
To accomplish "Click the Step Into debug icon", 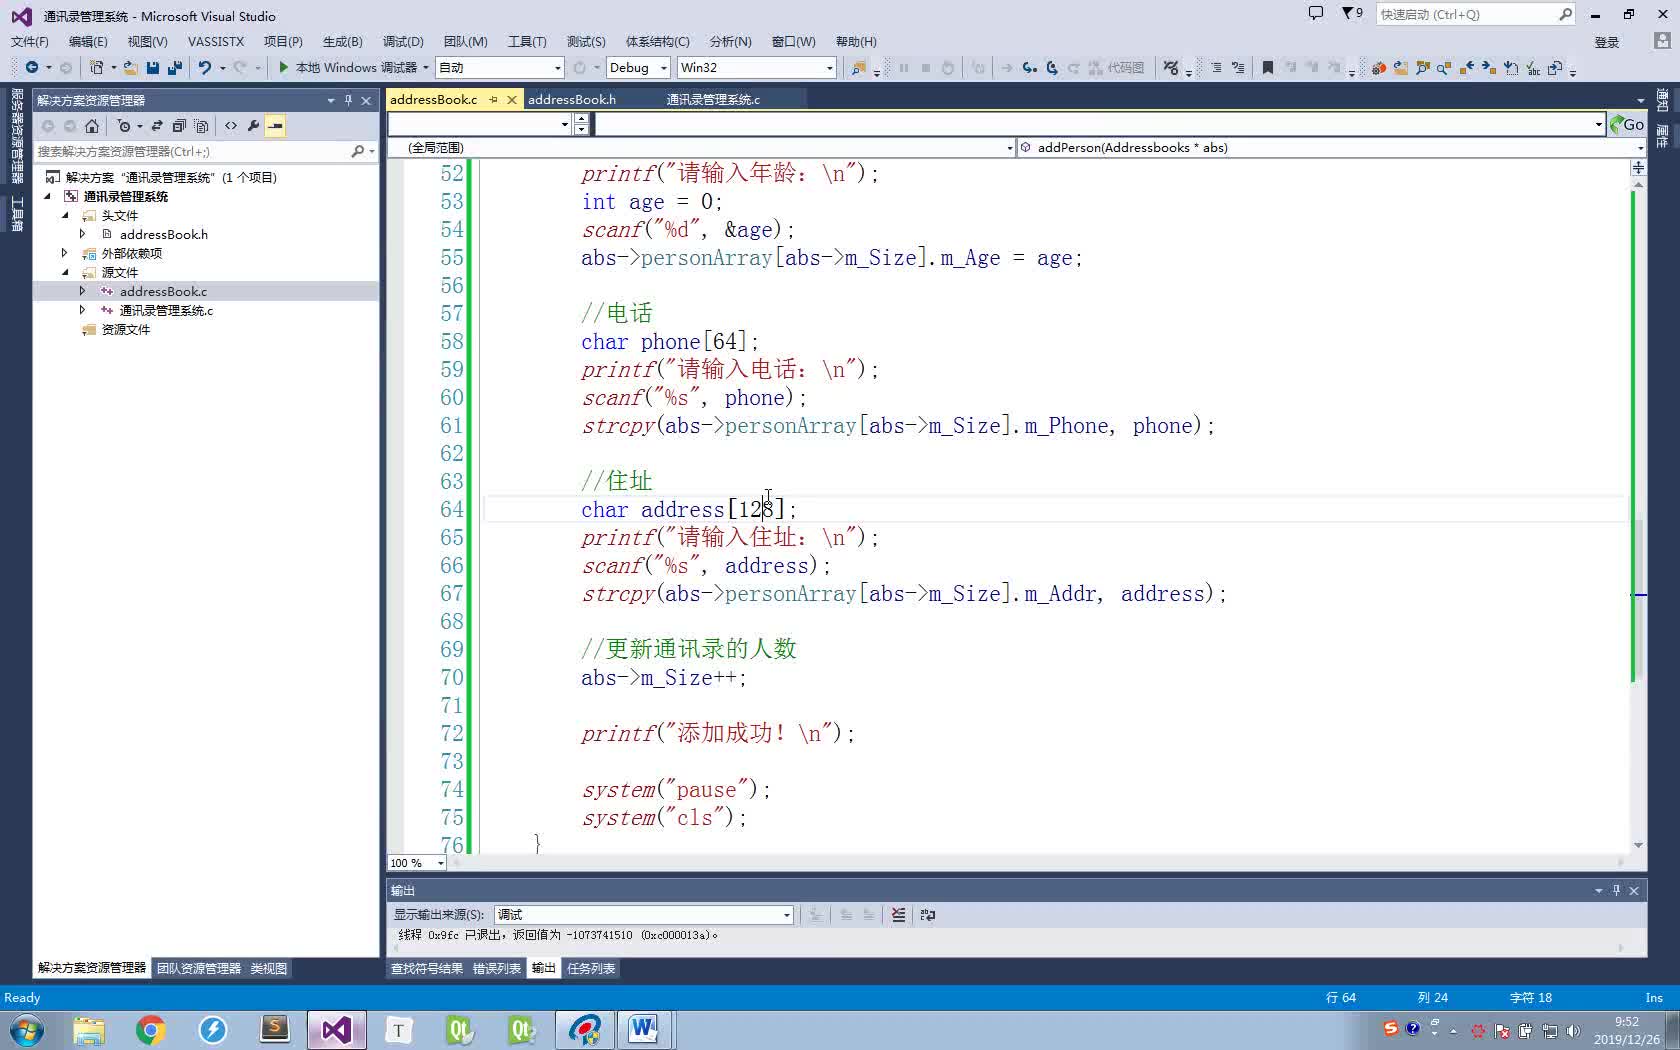I will 1029,67.
